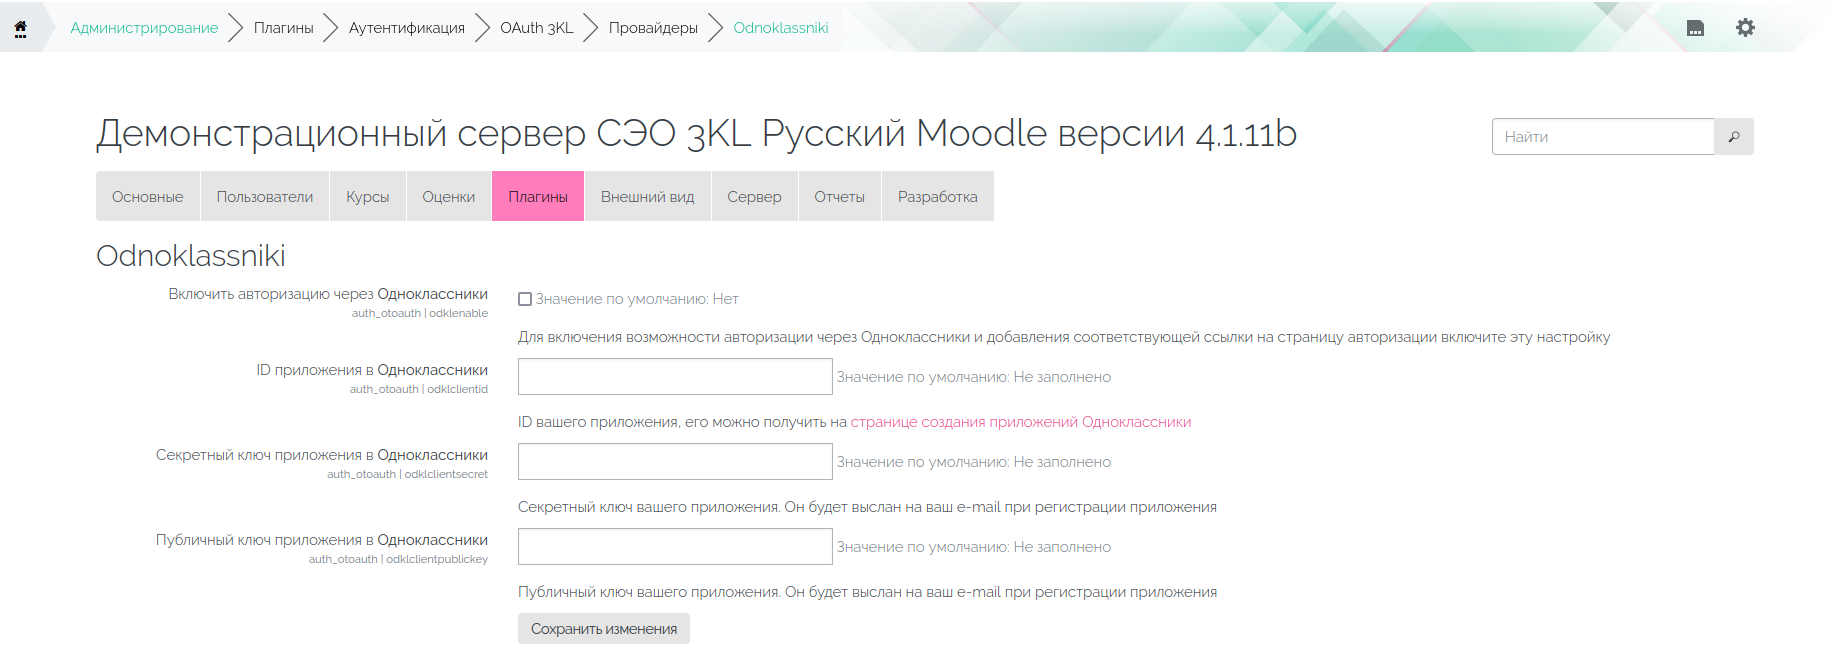Select the Плагины tab
Viewport: 1838px width, 655px height.
tap(538, 197)
